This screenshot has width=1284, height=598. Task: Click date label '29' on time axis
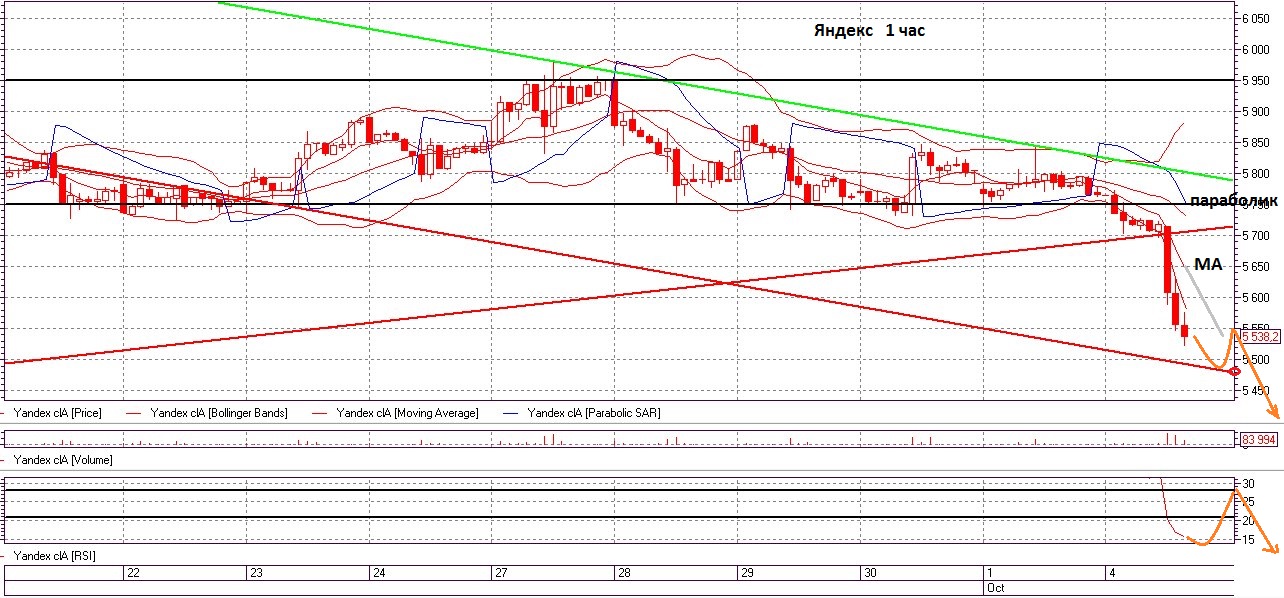(x=746, y=573)
